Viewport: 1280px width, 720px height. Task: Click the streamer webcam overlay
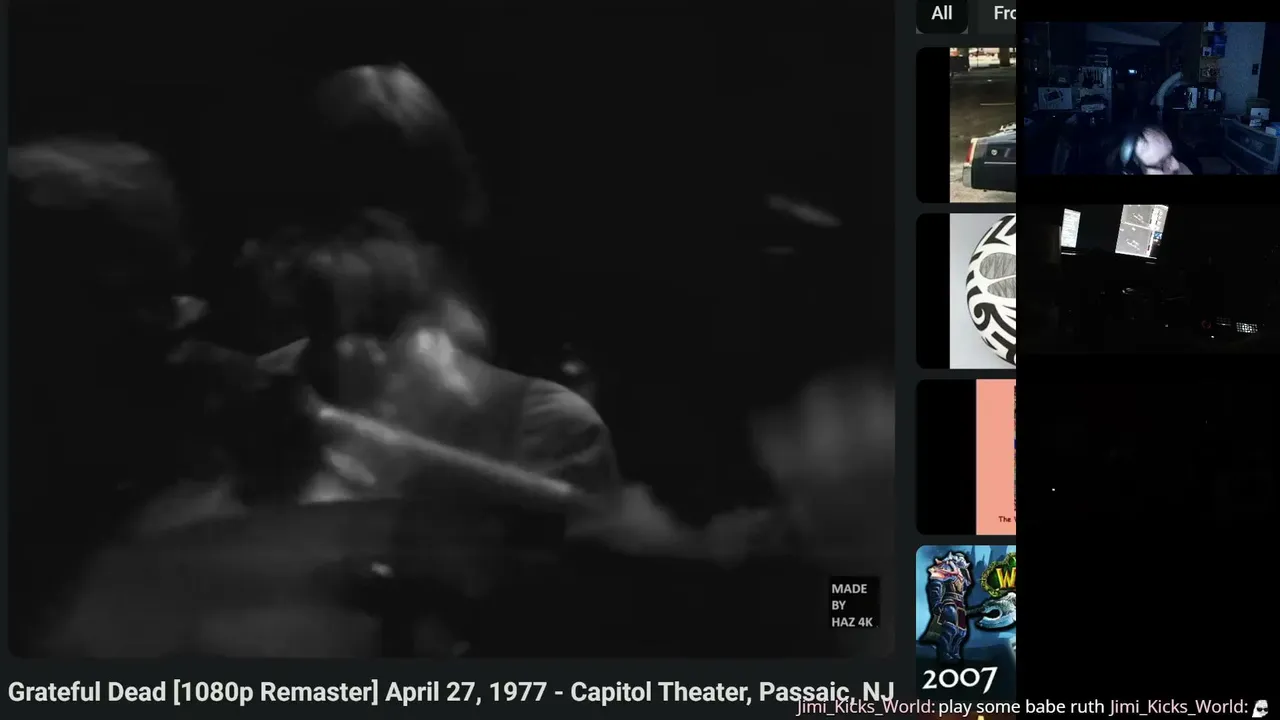(x=1148, y=98)
